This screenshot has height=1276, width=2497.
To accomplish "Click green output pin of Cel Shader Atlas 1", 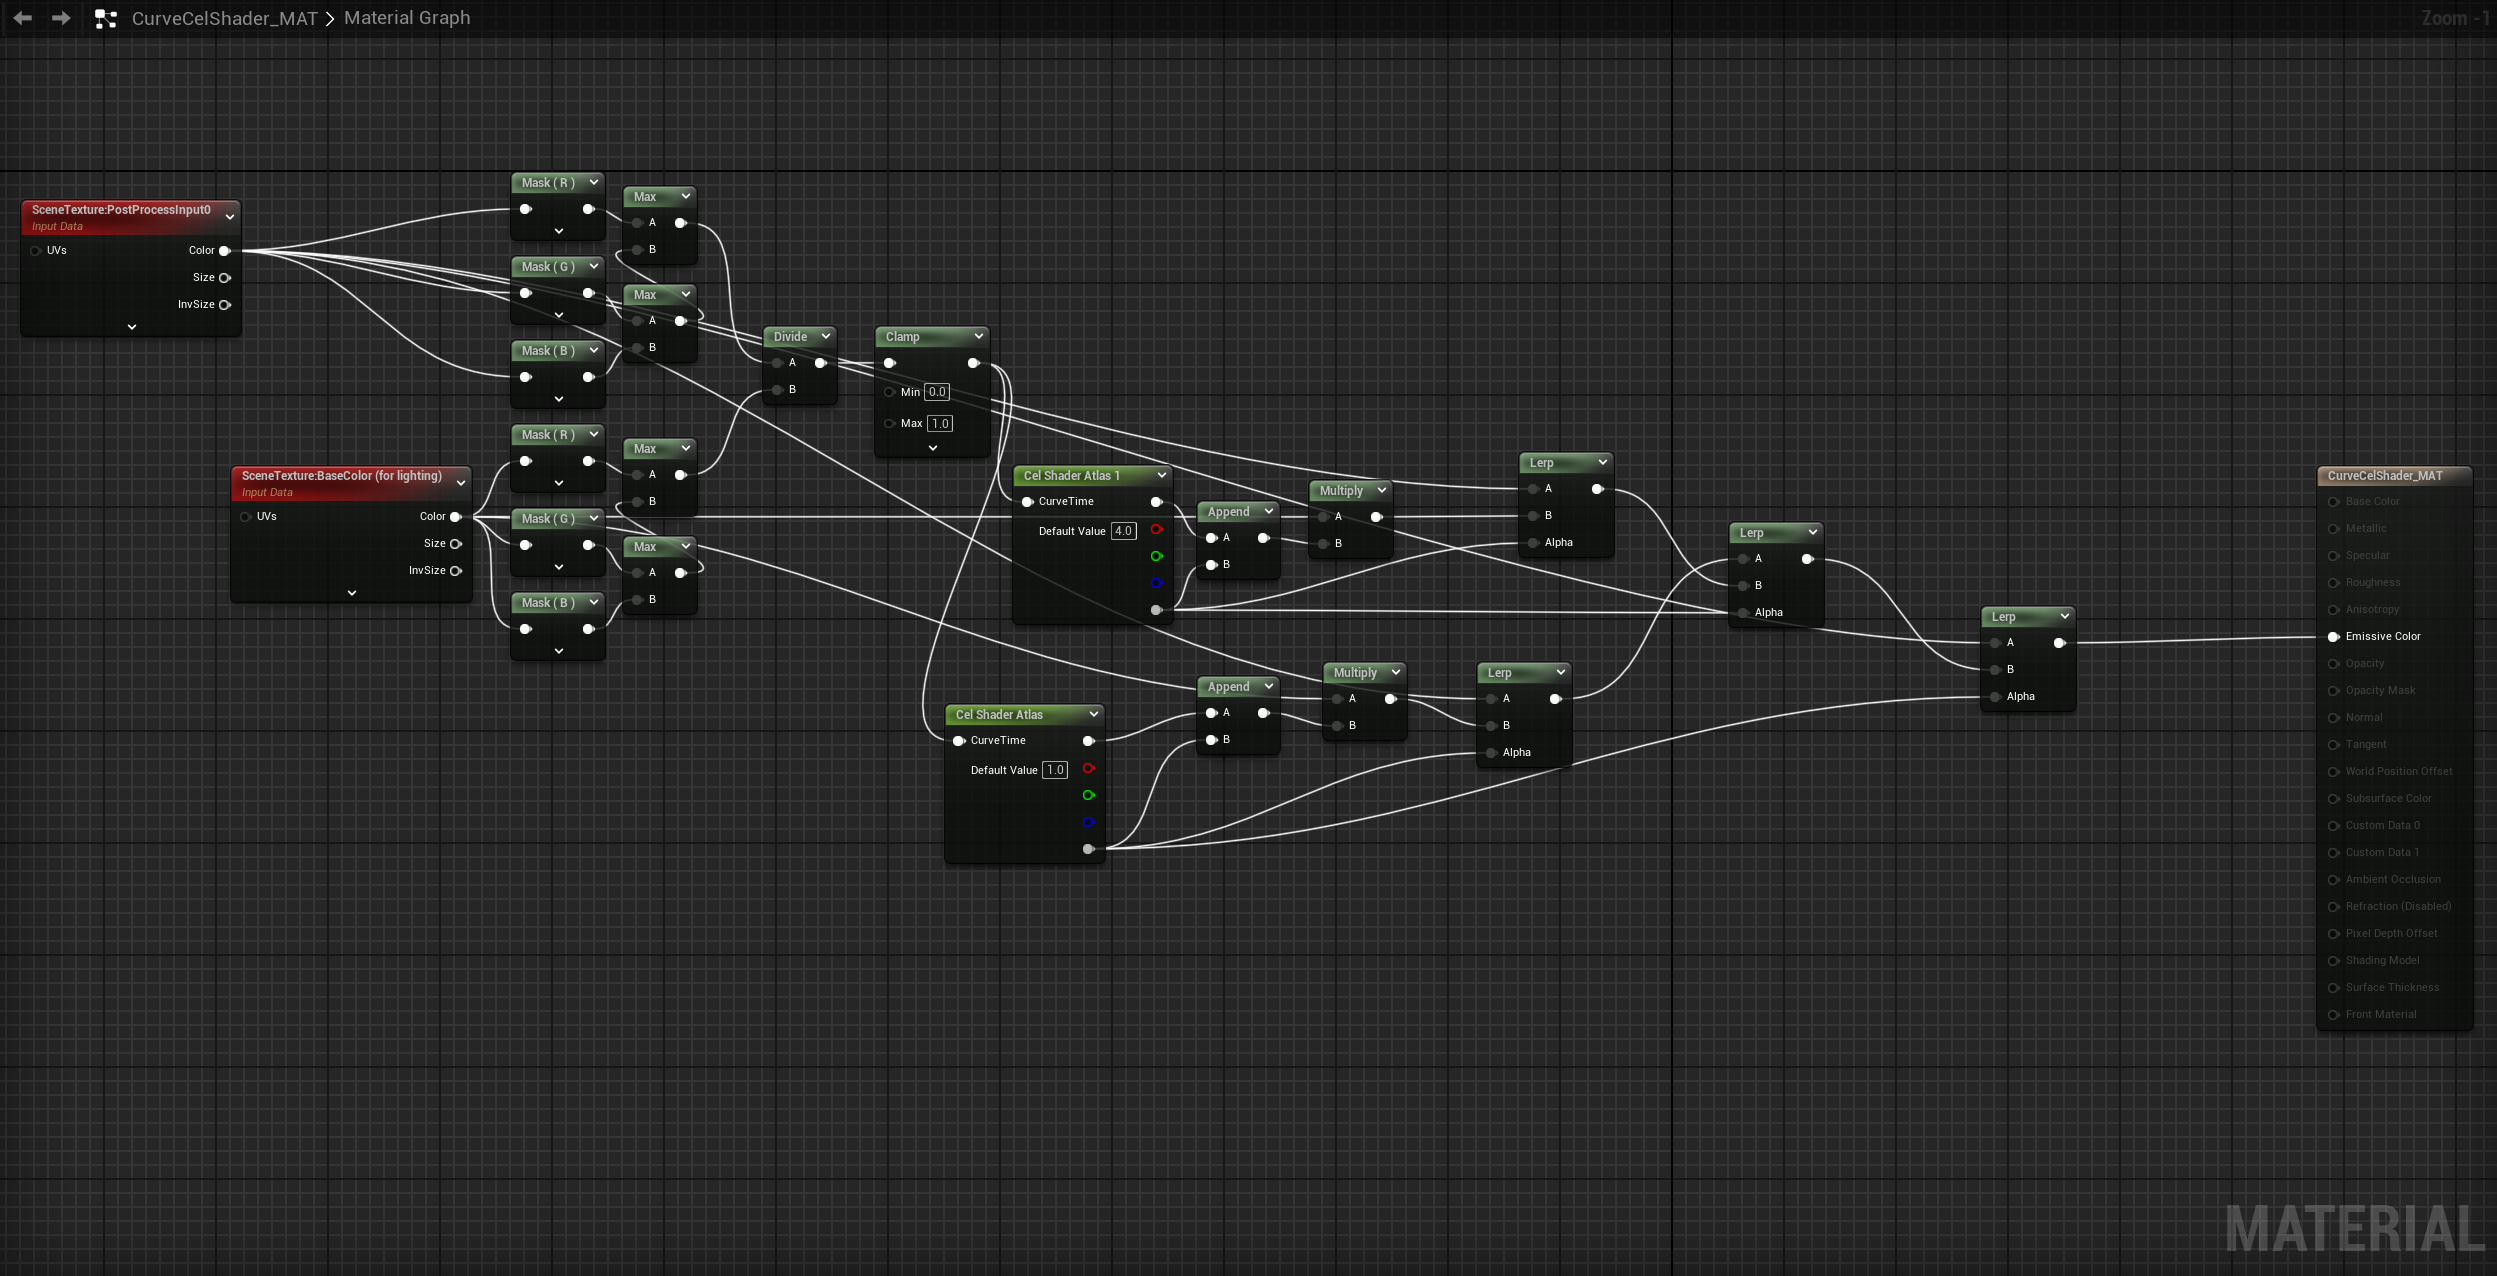I will point(1156,556).
